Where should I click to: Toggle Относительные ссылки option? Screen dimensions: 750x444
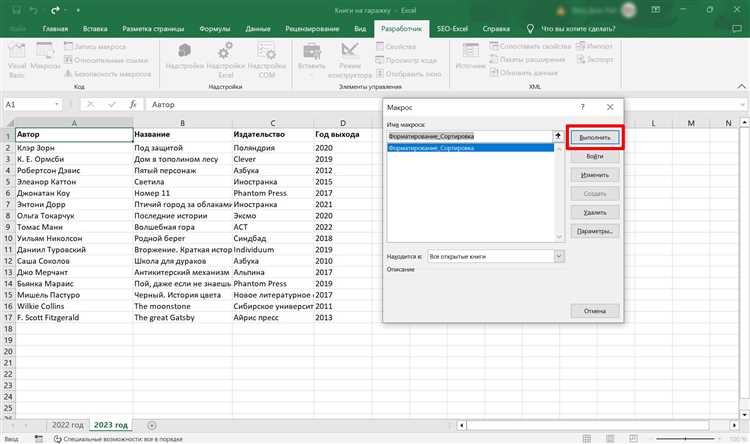[106, 60]
